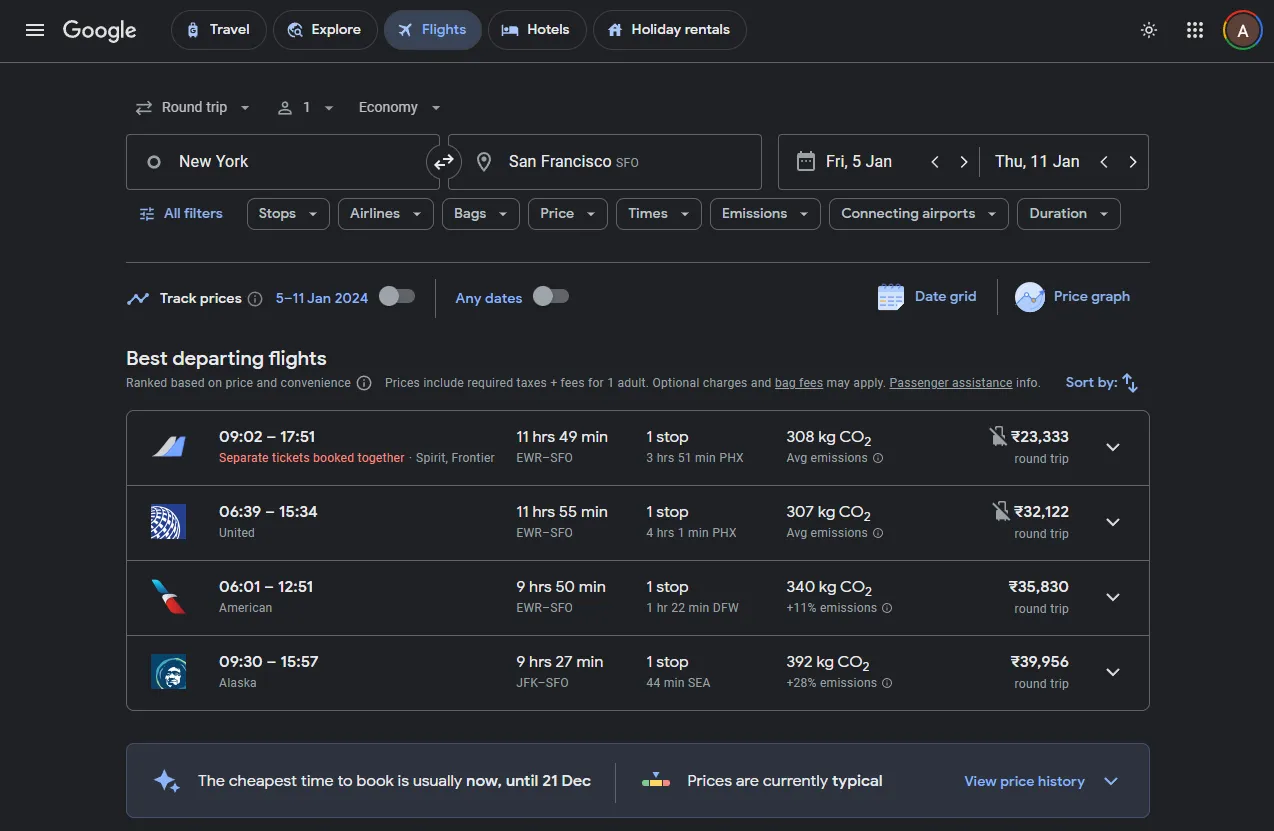Click the Fri, 5 Jan departure date
Screen dimensions: 1274x831
(x=859, y=162)
